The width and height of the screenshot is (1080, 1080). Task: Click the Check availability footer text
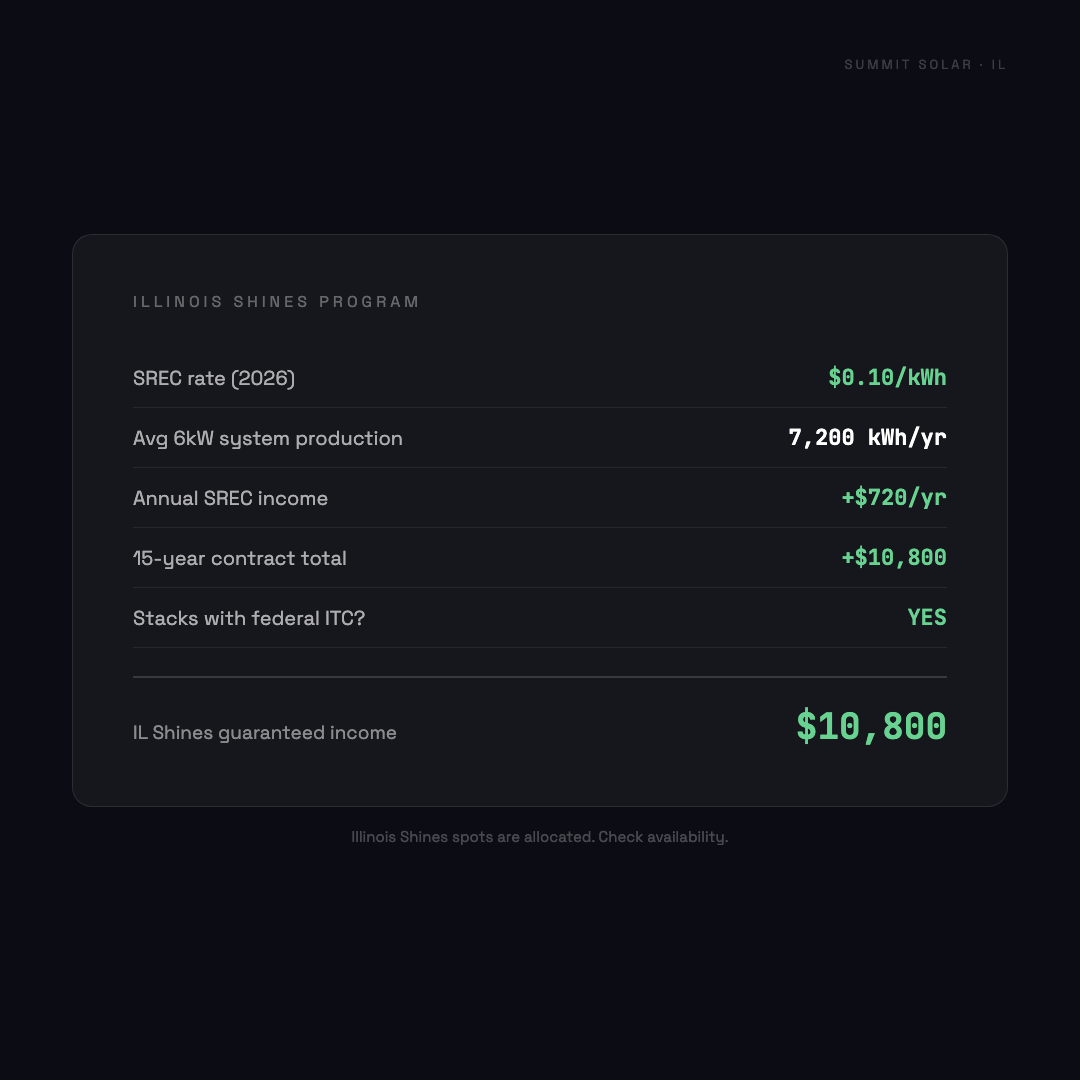tap(663, 837)
